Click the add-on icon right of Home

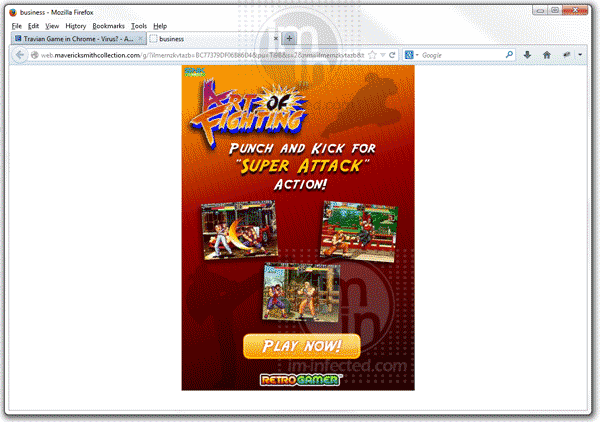pos(567,55)
